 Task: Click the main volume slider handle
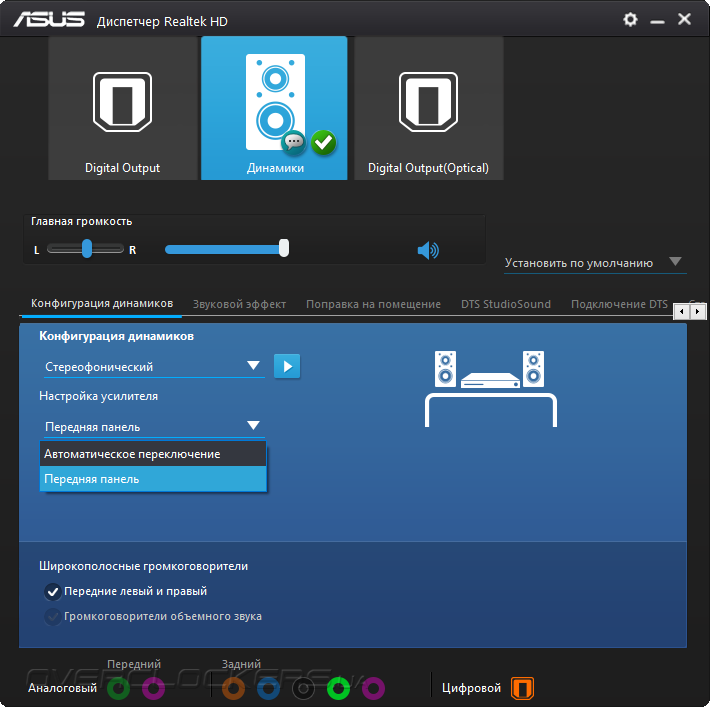pos(284,248)
